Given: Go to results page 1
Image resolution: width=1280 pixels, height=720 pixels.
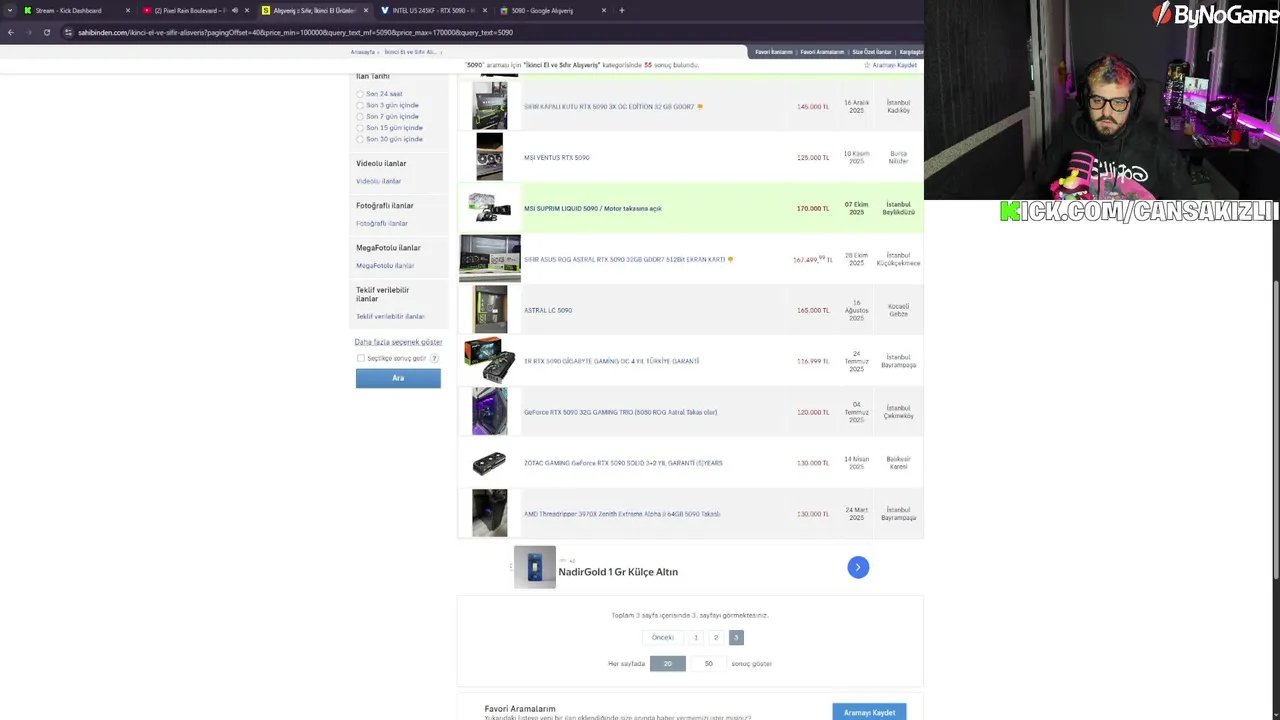Looking at the screenshot, I should (696, 637).
